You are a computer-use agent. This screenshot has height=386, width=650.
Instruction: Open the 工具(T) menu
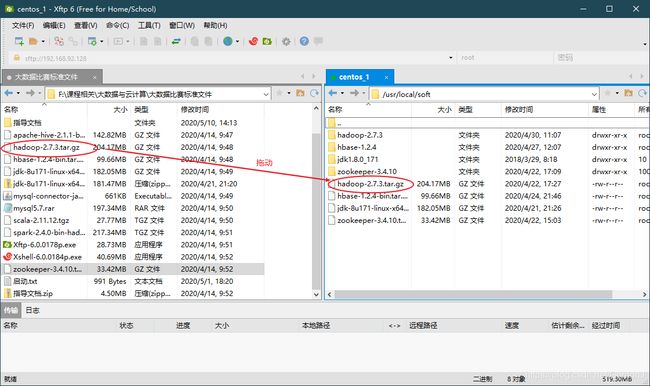pos(149,25)
